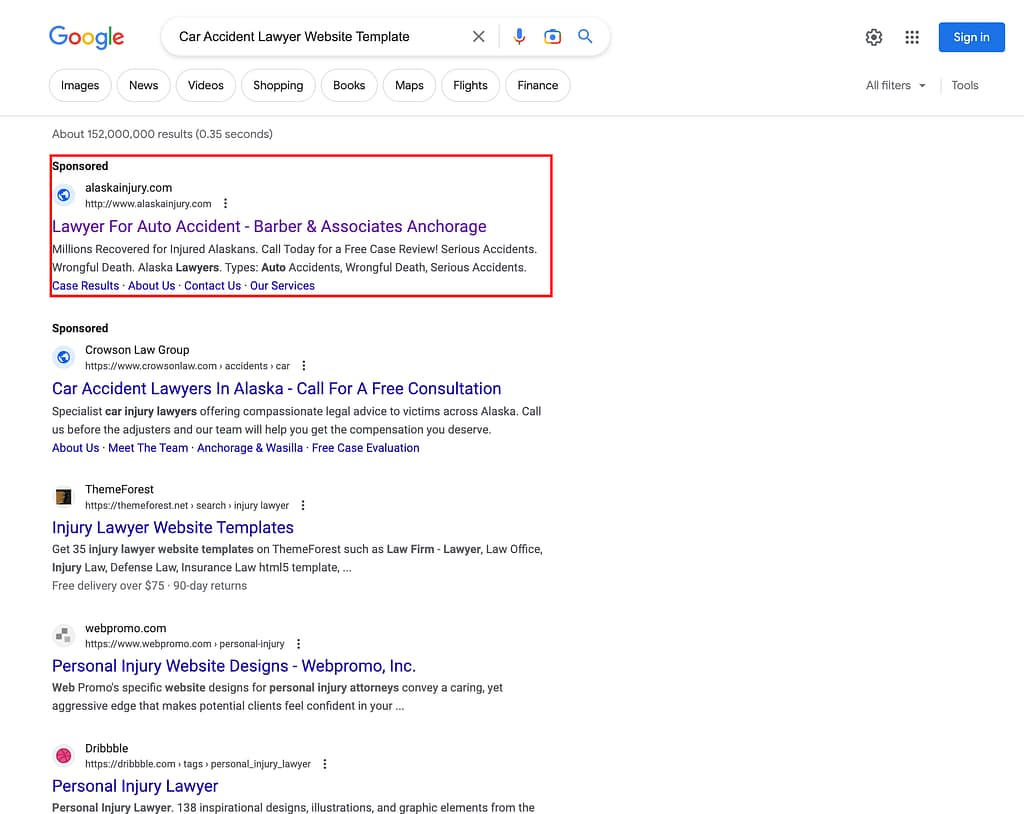Open Injury Lawyer Website Templates result
Viewport: 1024px width, 814px height.
[x=173, y=527]
